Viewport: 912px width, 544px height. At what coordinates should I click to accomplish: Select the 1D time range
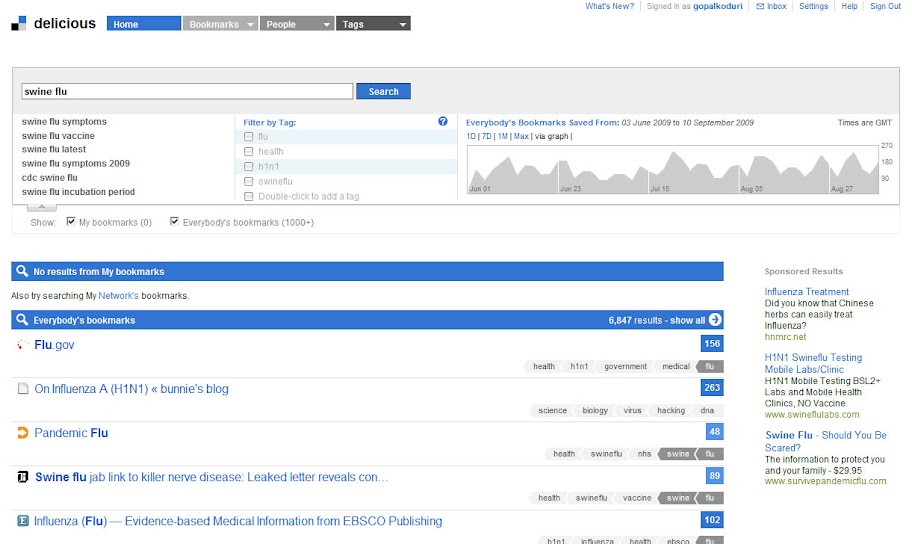(471, 136)
